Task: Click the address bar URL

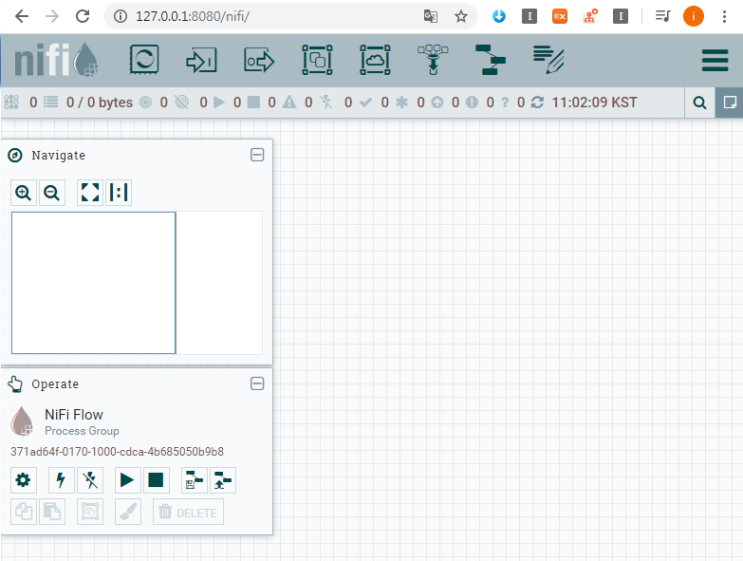Action: [192, 17]
